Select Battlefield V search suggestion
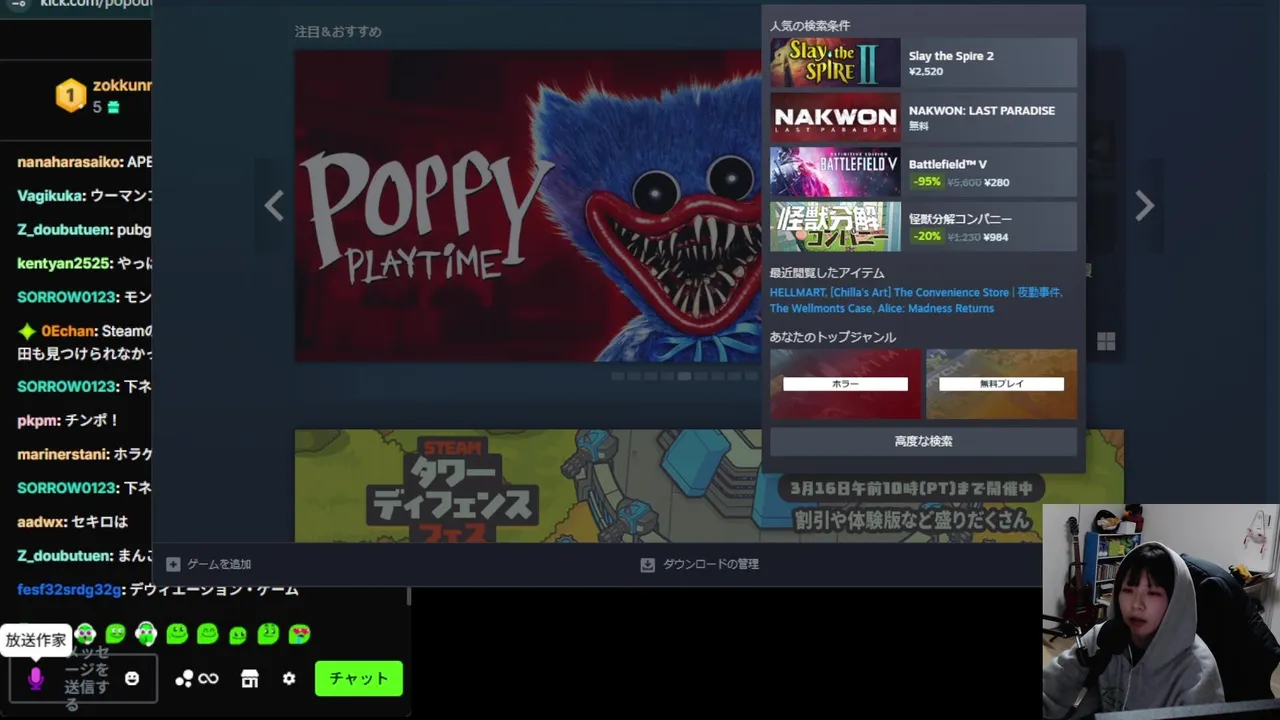The height and width of the screenshot is (720, 1280). (x=923, y=171)
